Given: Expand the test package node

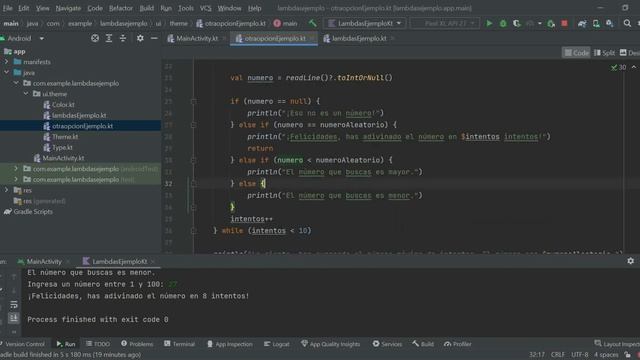Looking at the screenshot, I should [16, 179].
